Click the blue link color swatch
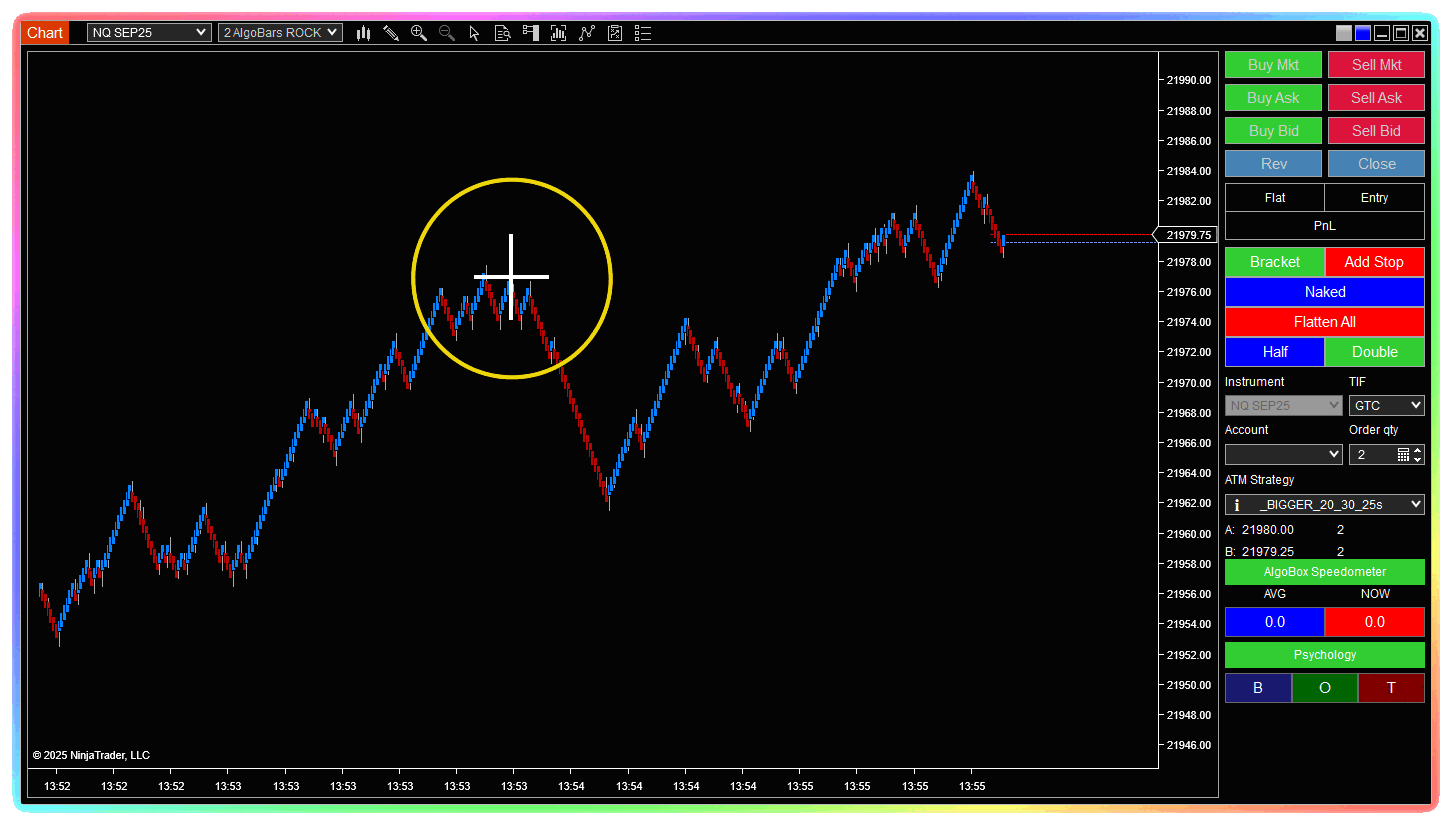The image size is (1452, 825). coord(1363,33)
